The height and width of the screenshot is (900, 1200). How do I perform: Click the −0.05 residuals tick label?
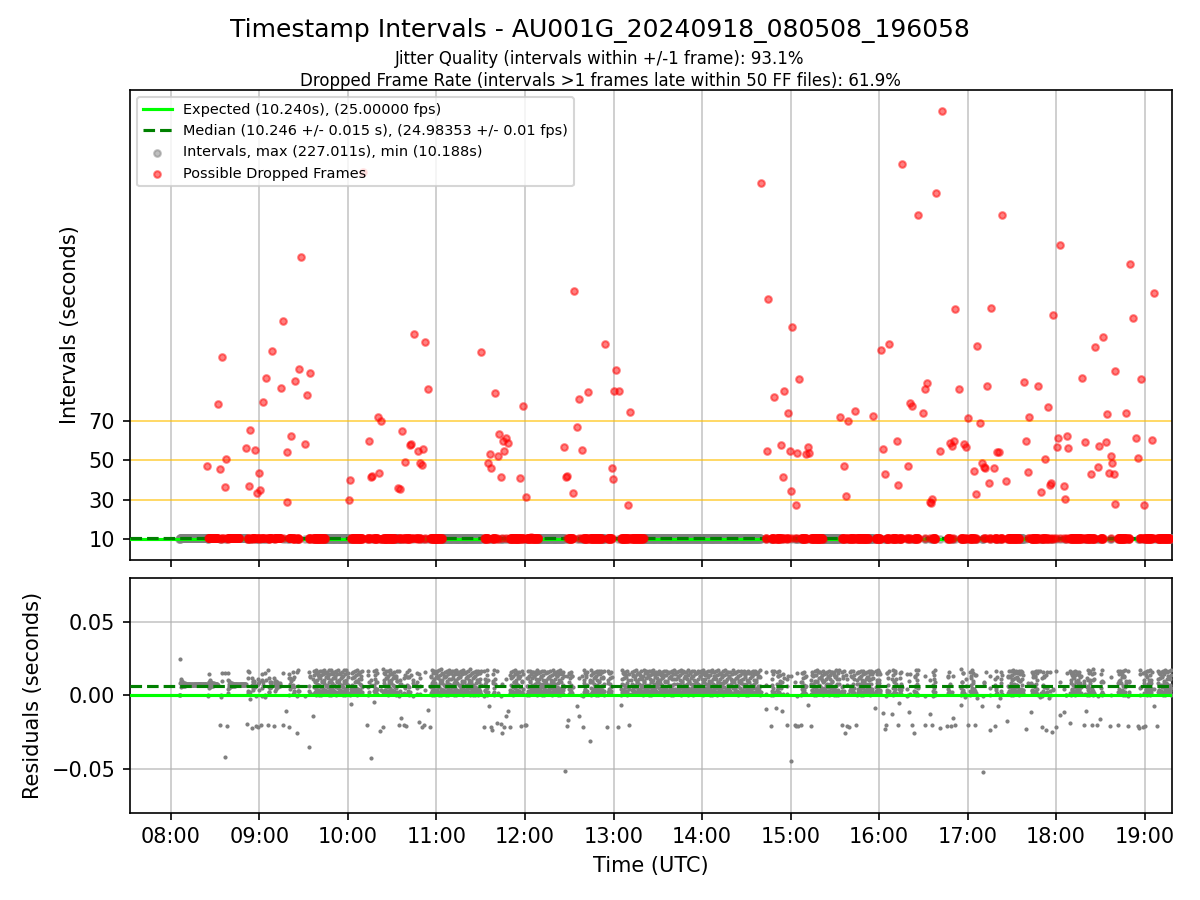[85, 769]
